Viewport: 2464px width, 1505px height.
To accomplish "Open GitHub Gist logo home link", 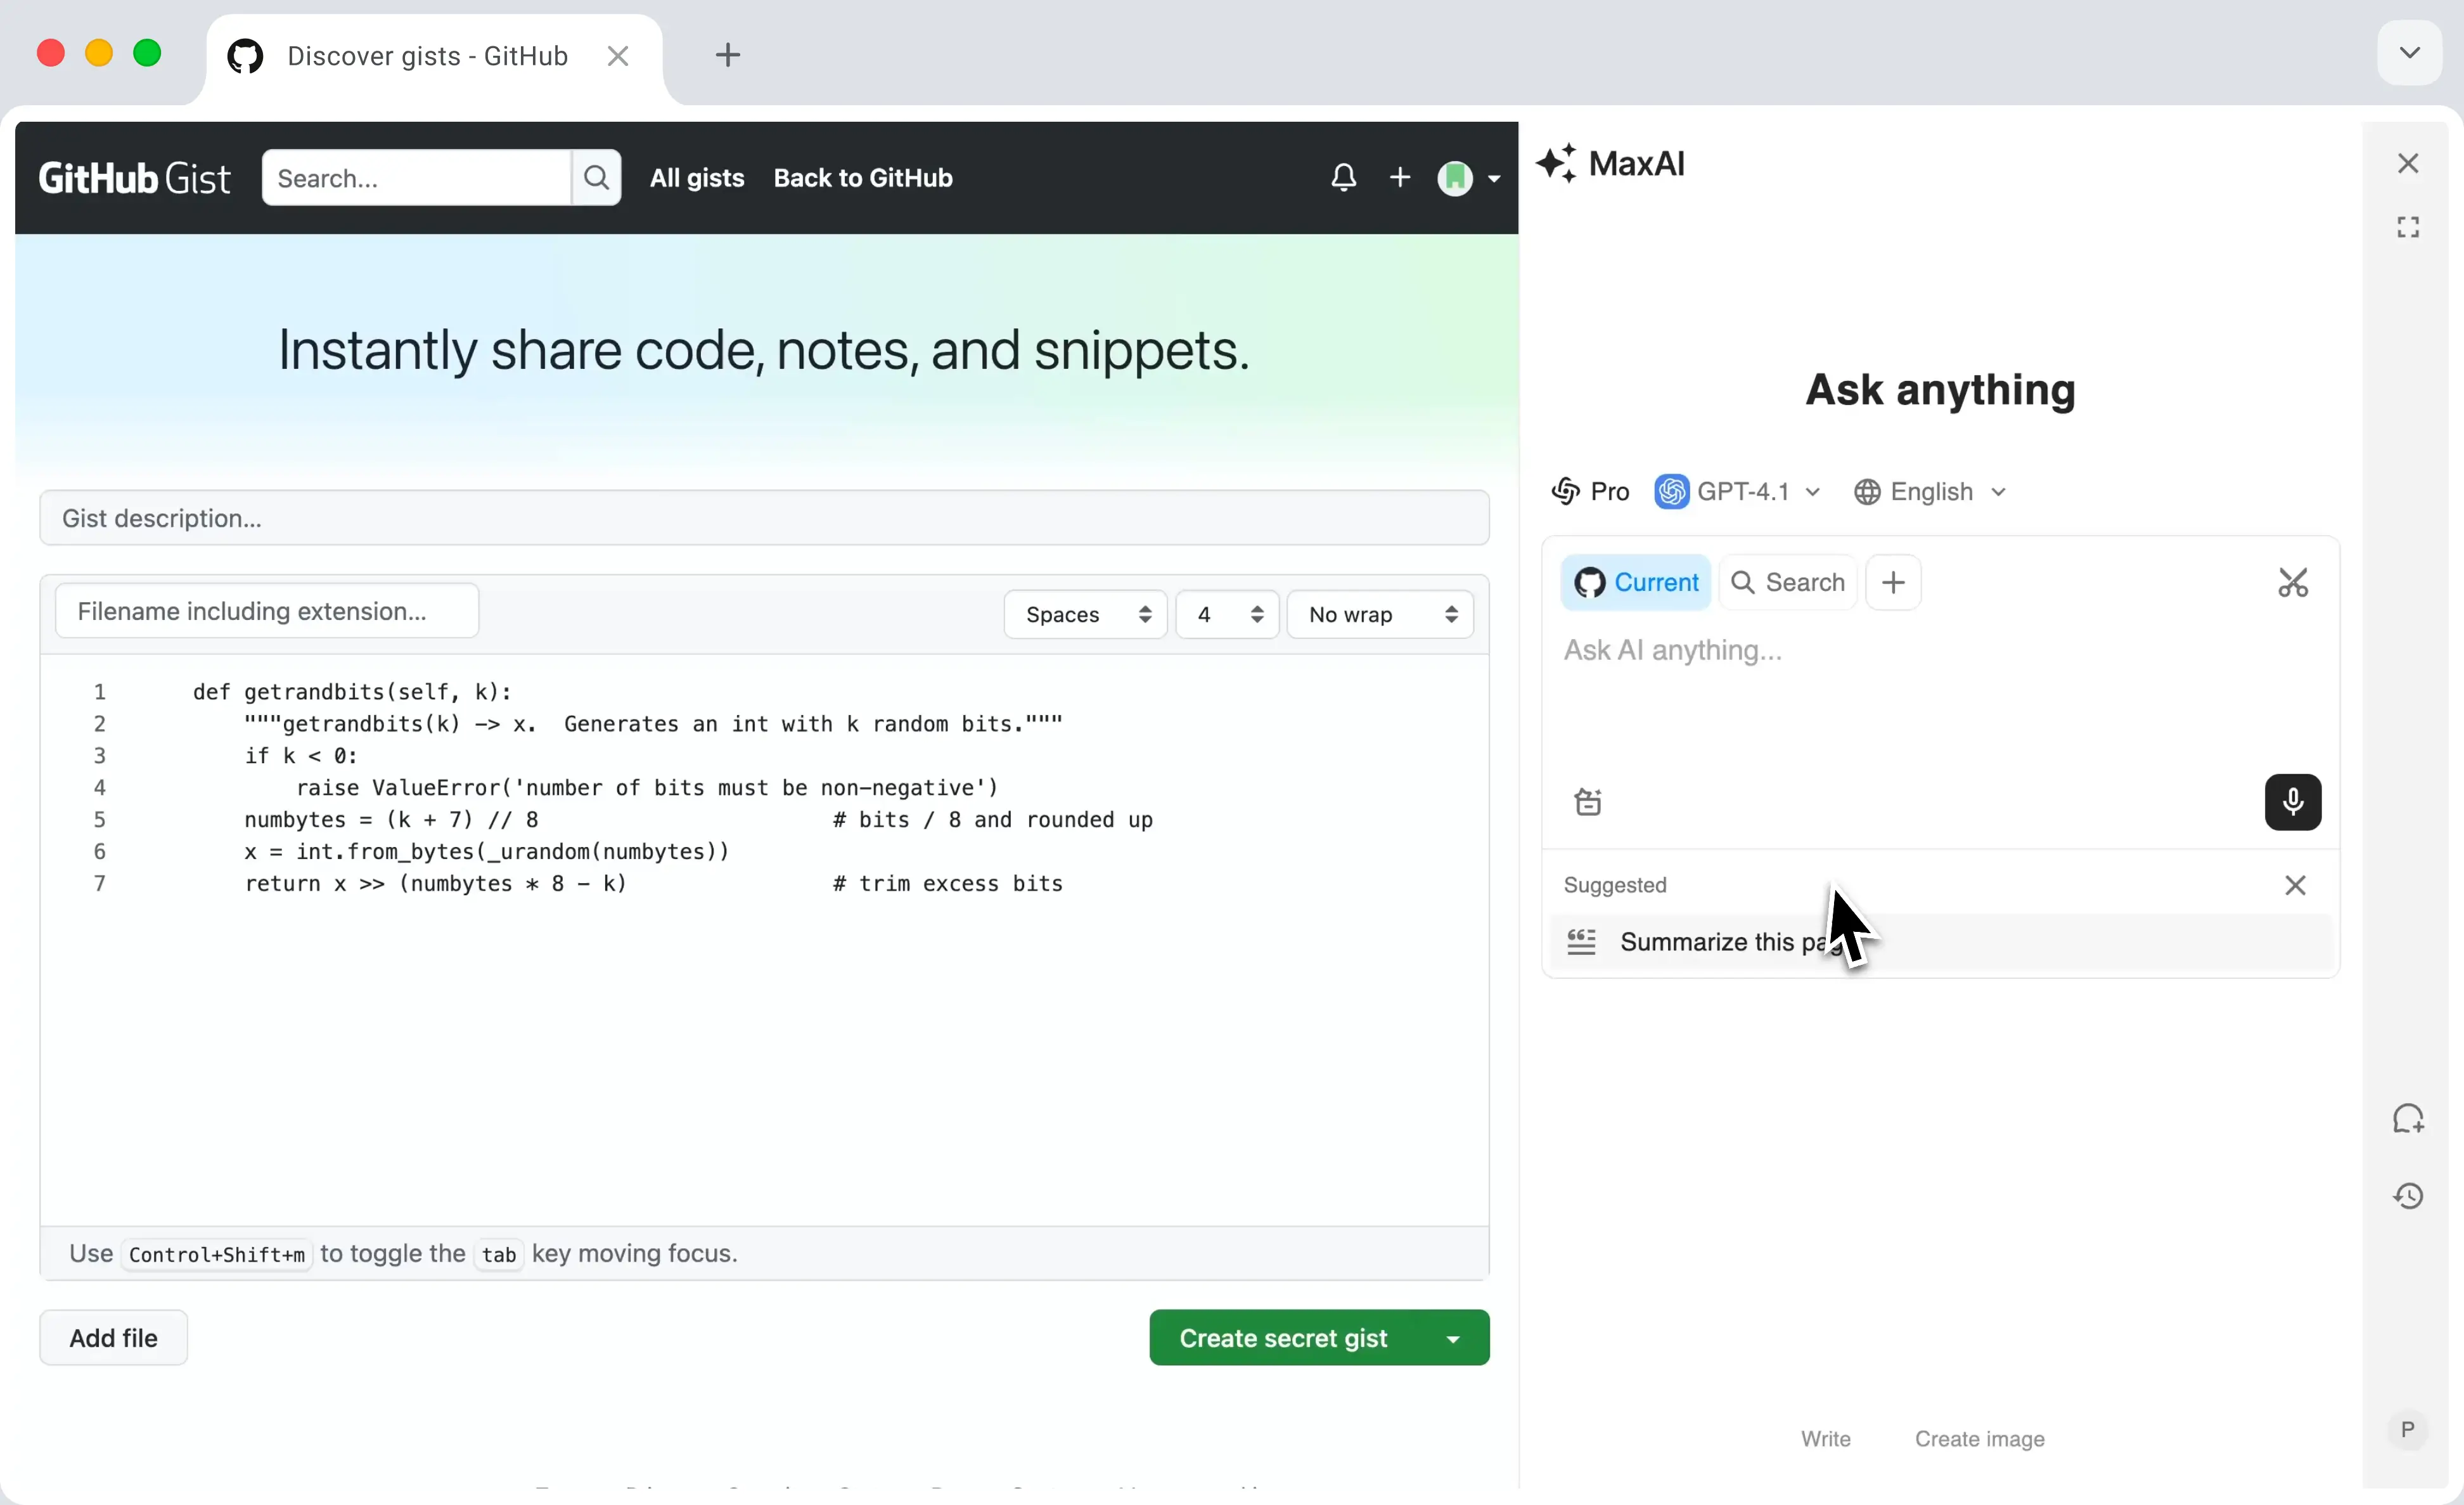I will click(x=134, y=178).
